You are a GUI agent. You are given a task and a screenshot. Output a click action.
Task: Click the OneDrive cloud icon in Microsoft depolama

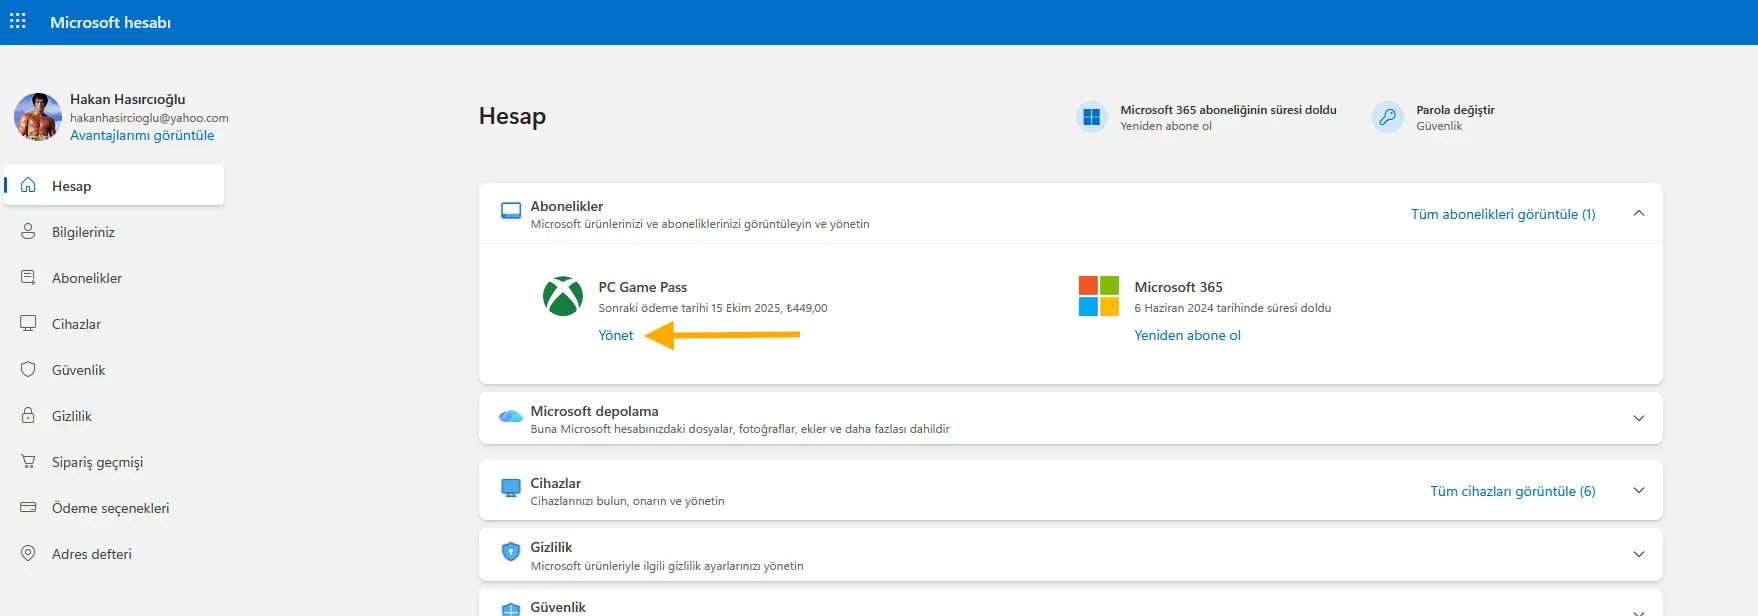(x=511, y=417)
